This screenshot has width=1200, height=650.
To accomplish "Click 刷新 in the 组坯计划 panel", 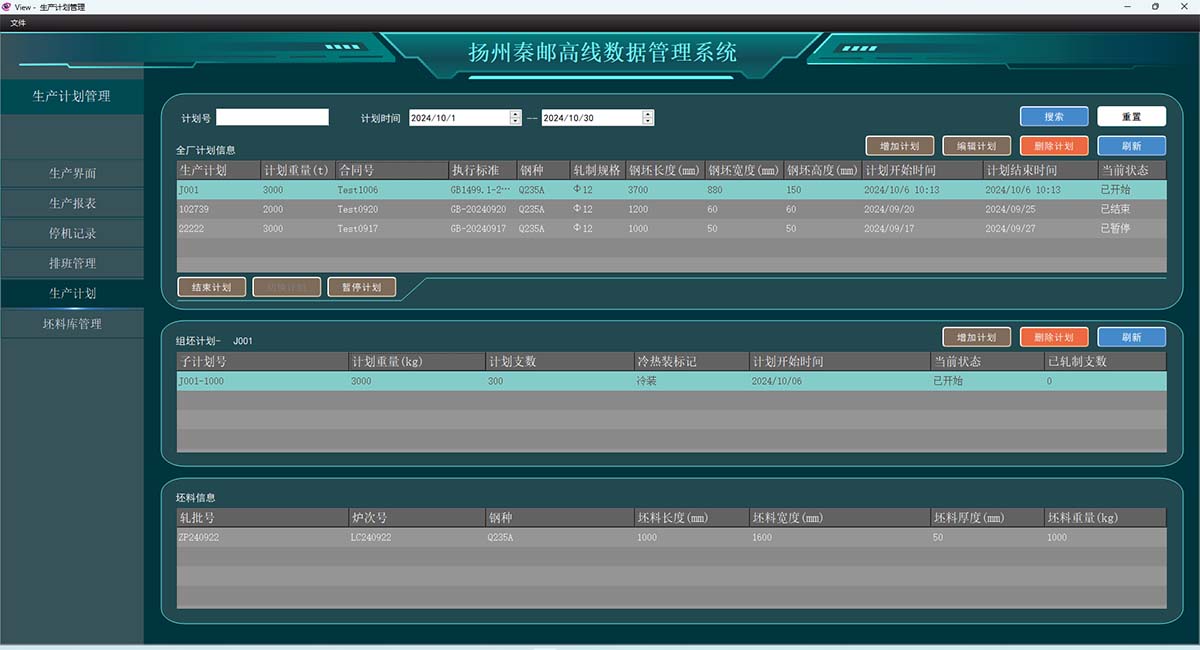I will coord(1132,337).
